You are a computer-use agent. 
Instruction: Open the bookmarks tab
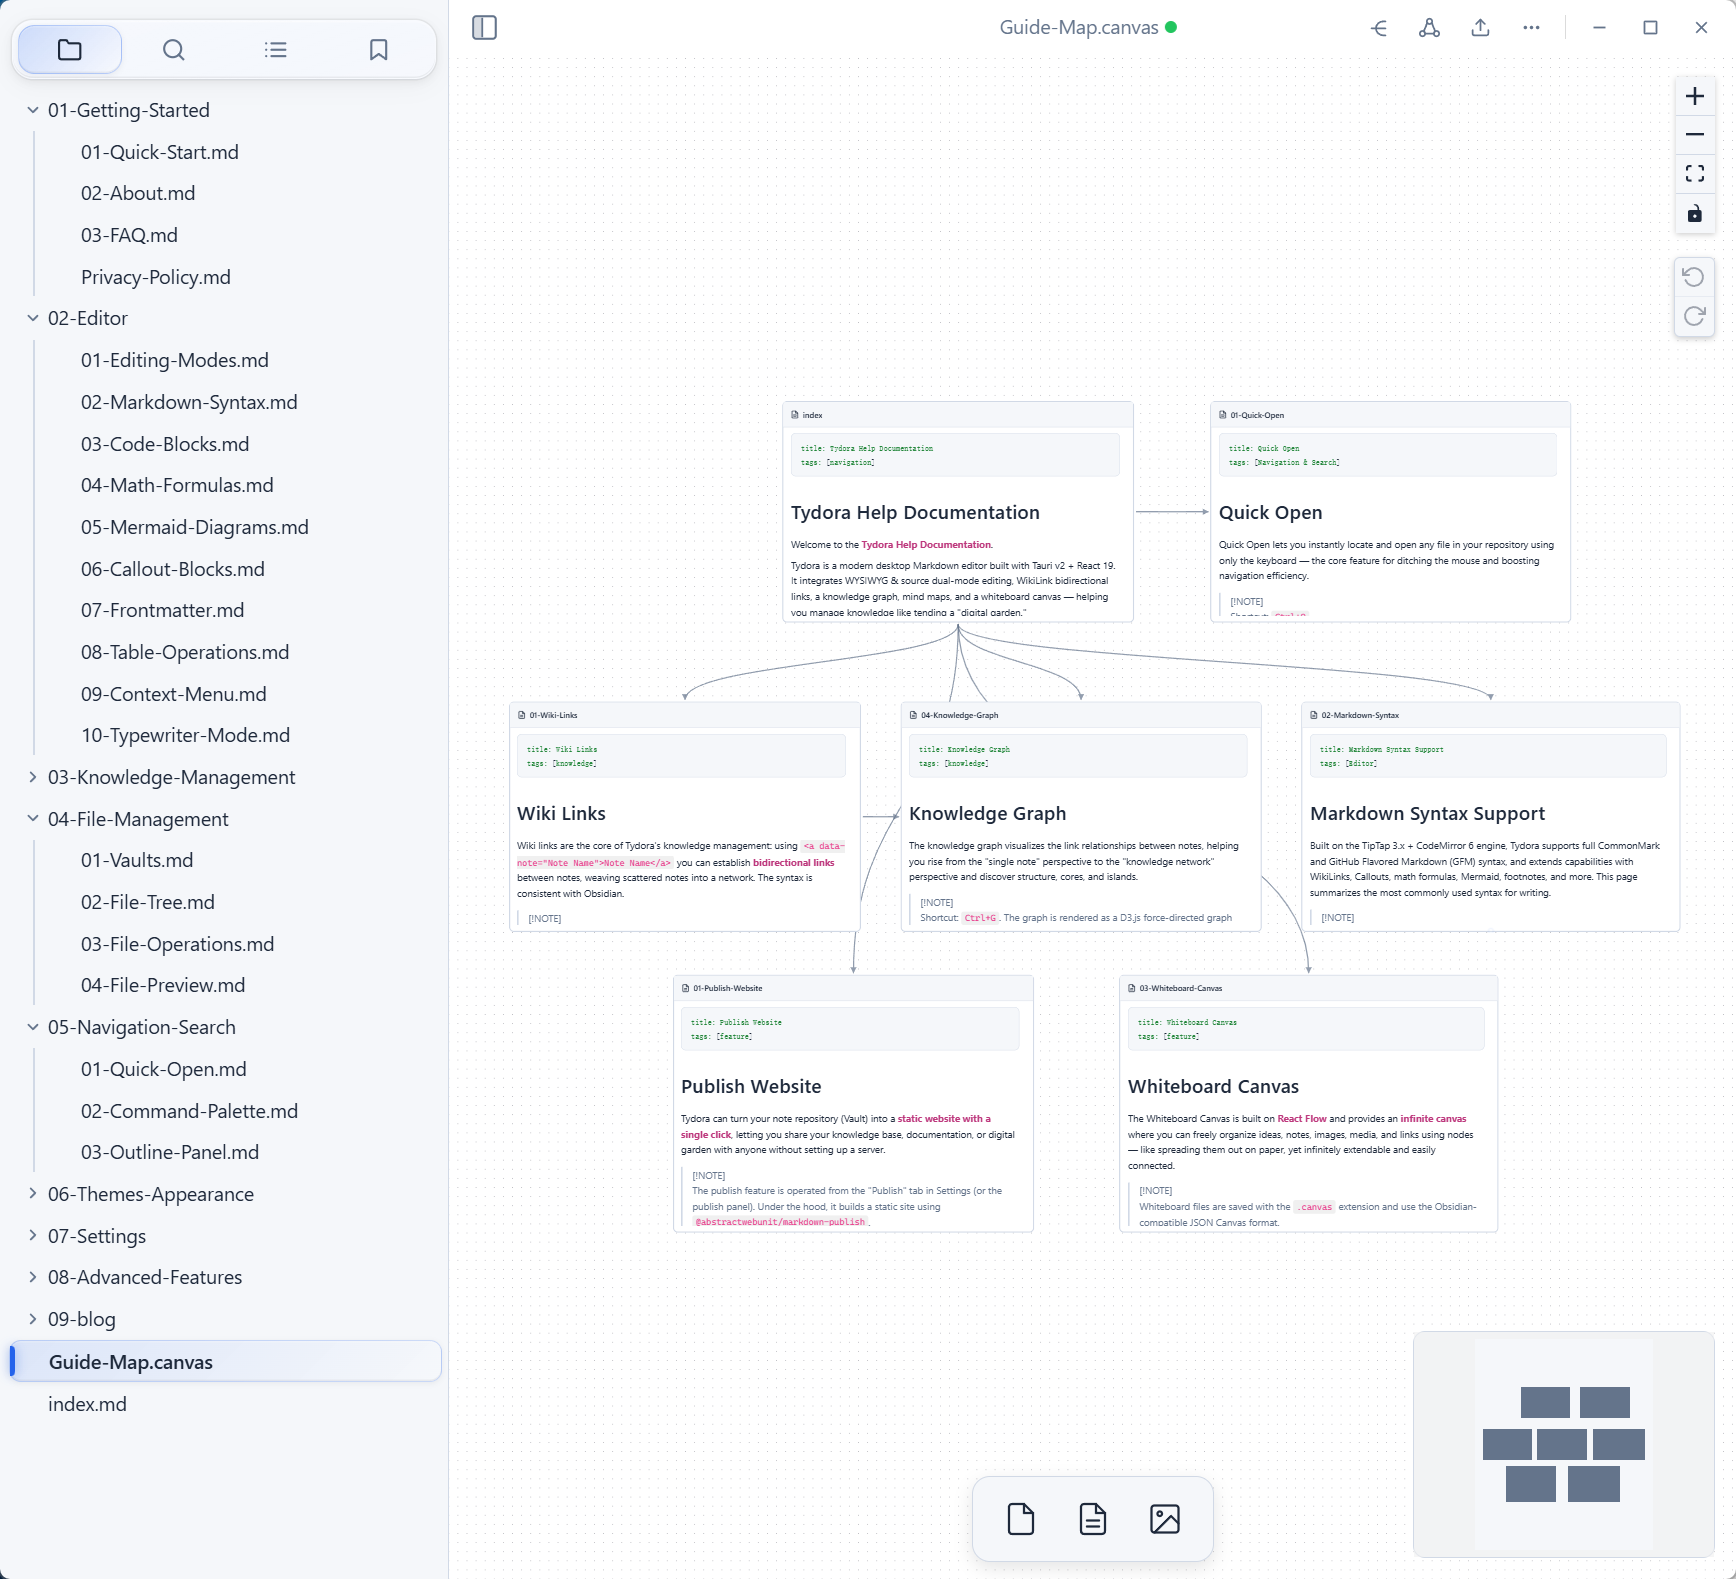click(x=378, y=50)
